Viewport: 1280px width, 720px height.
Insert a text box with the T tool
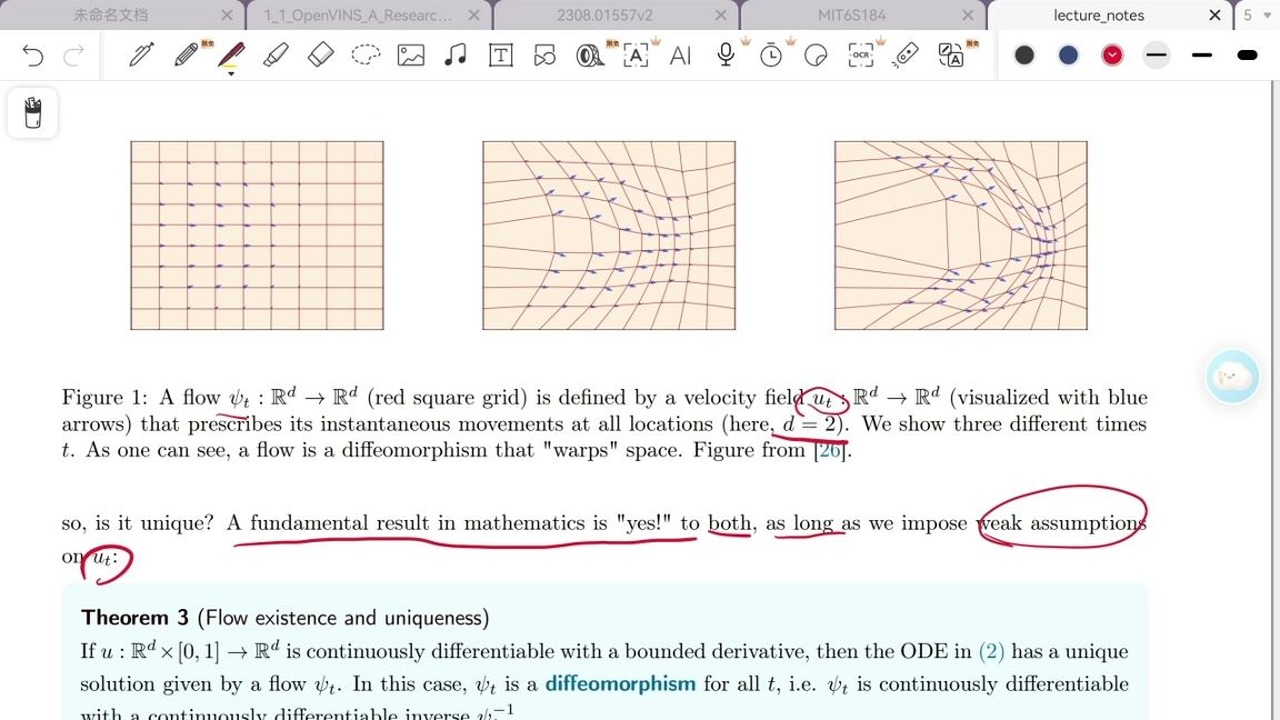coord(500,56)
